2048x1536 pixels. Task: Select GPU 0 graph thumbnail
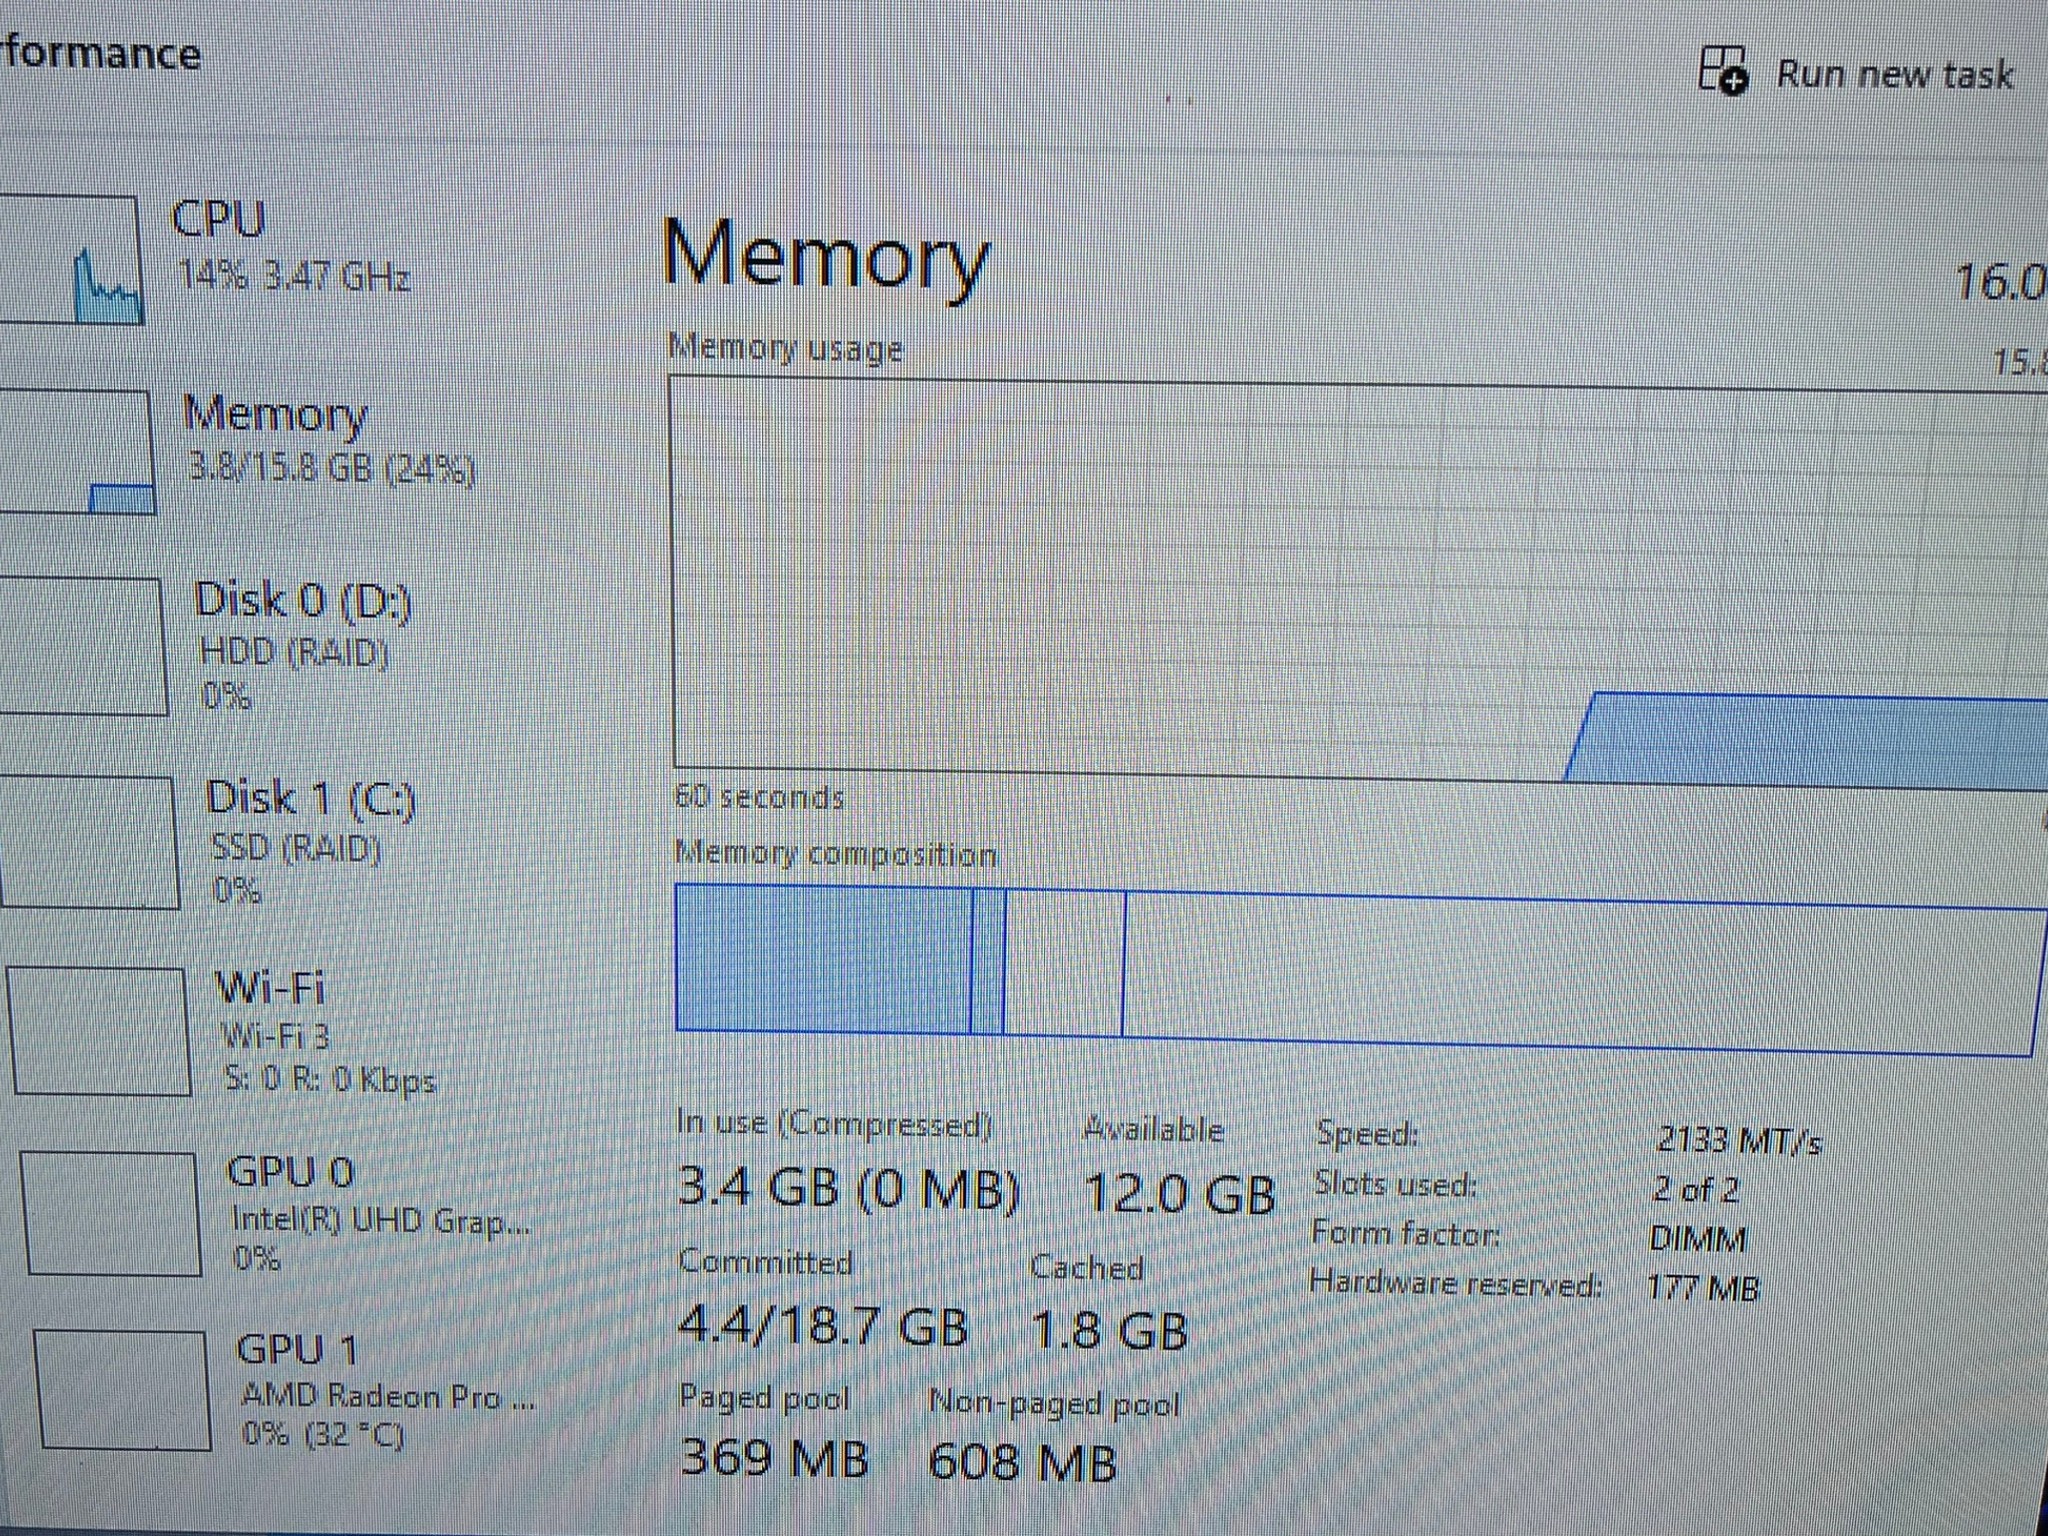point(110,1213)
